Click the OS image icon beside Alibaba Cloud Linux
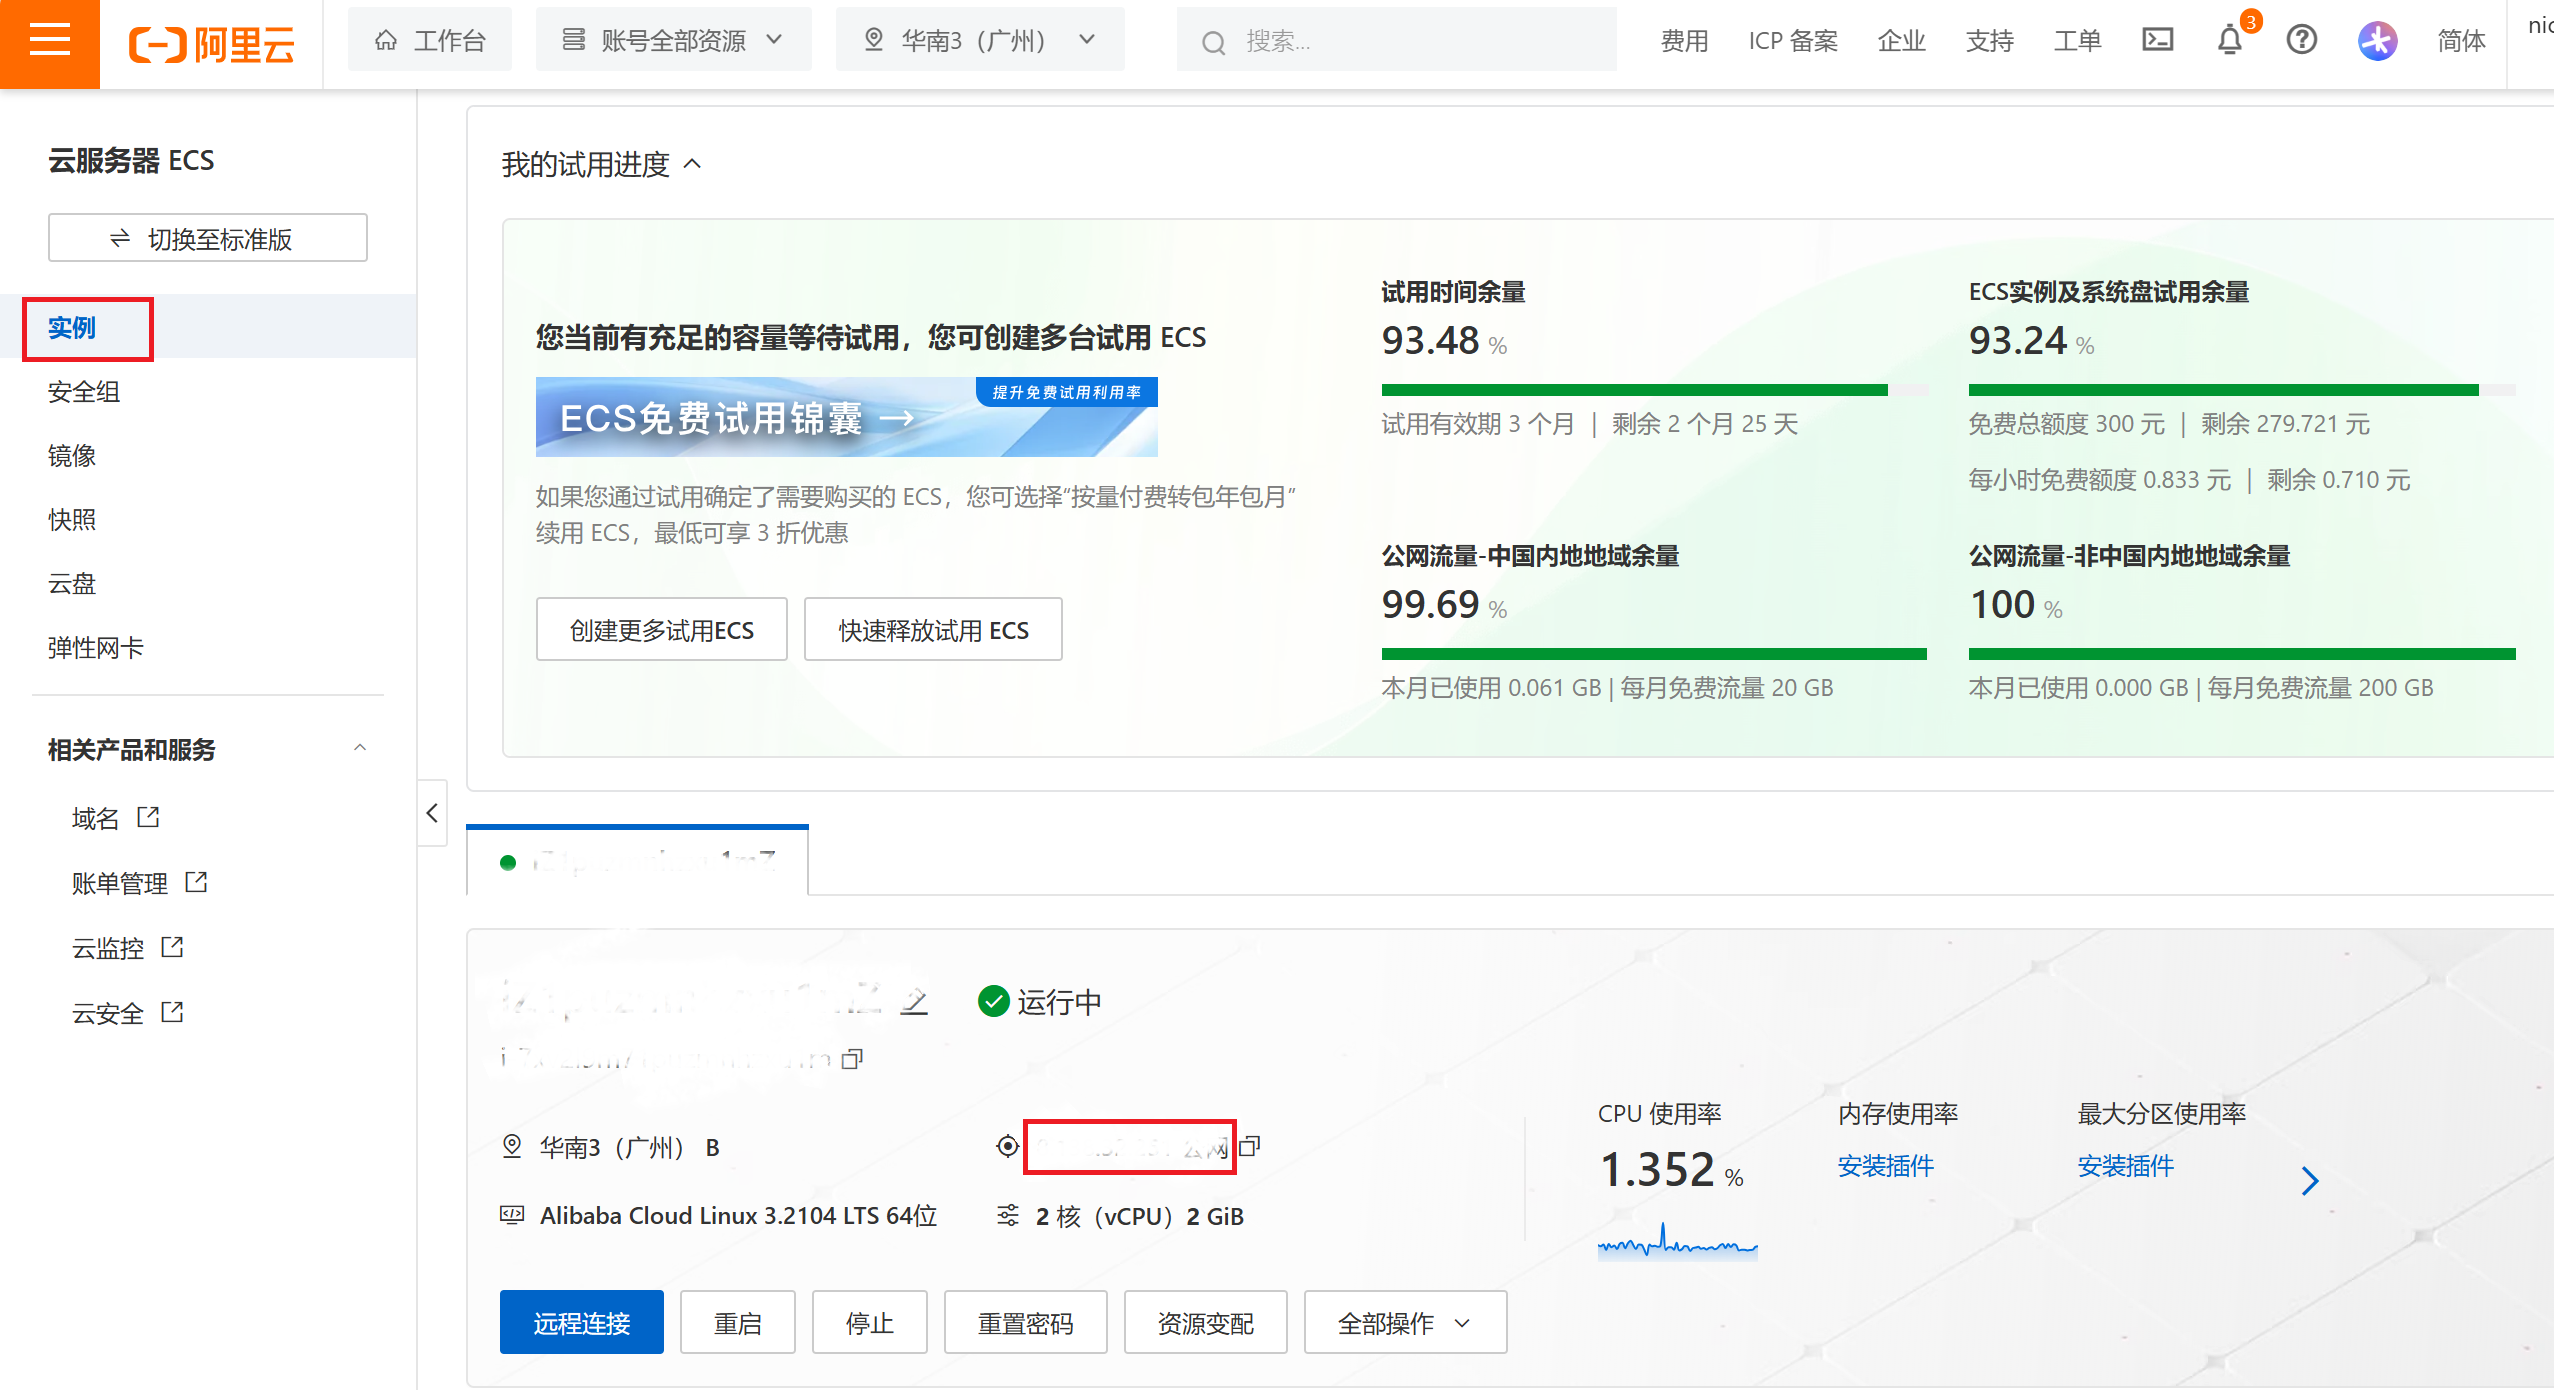 512,1215
